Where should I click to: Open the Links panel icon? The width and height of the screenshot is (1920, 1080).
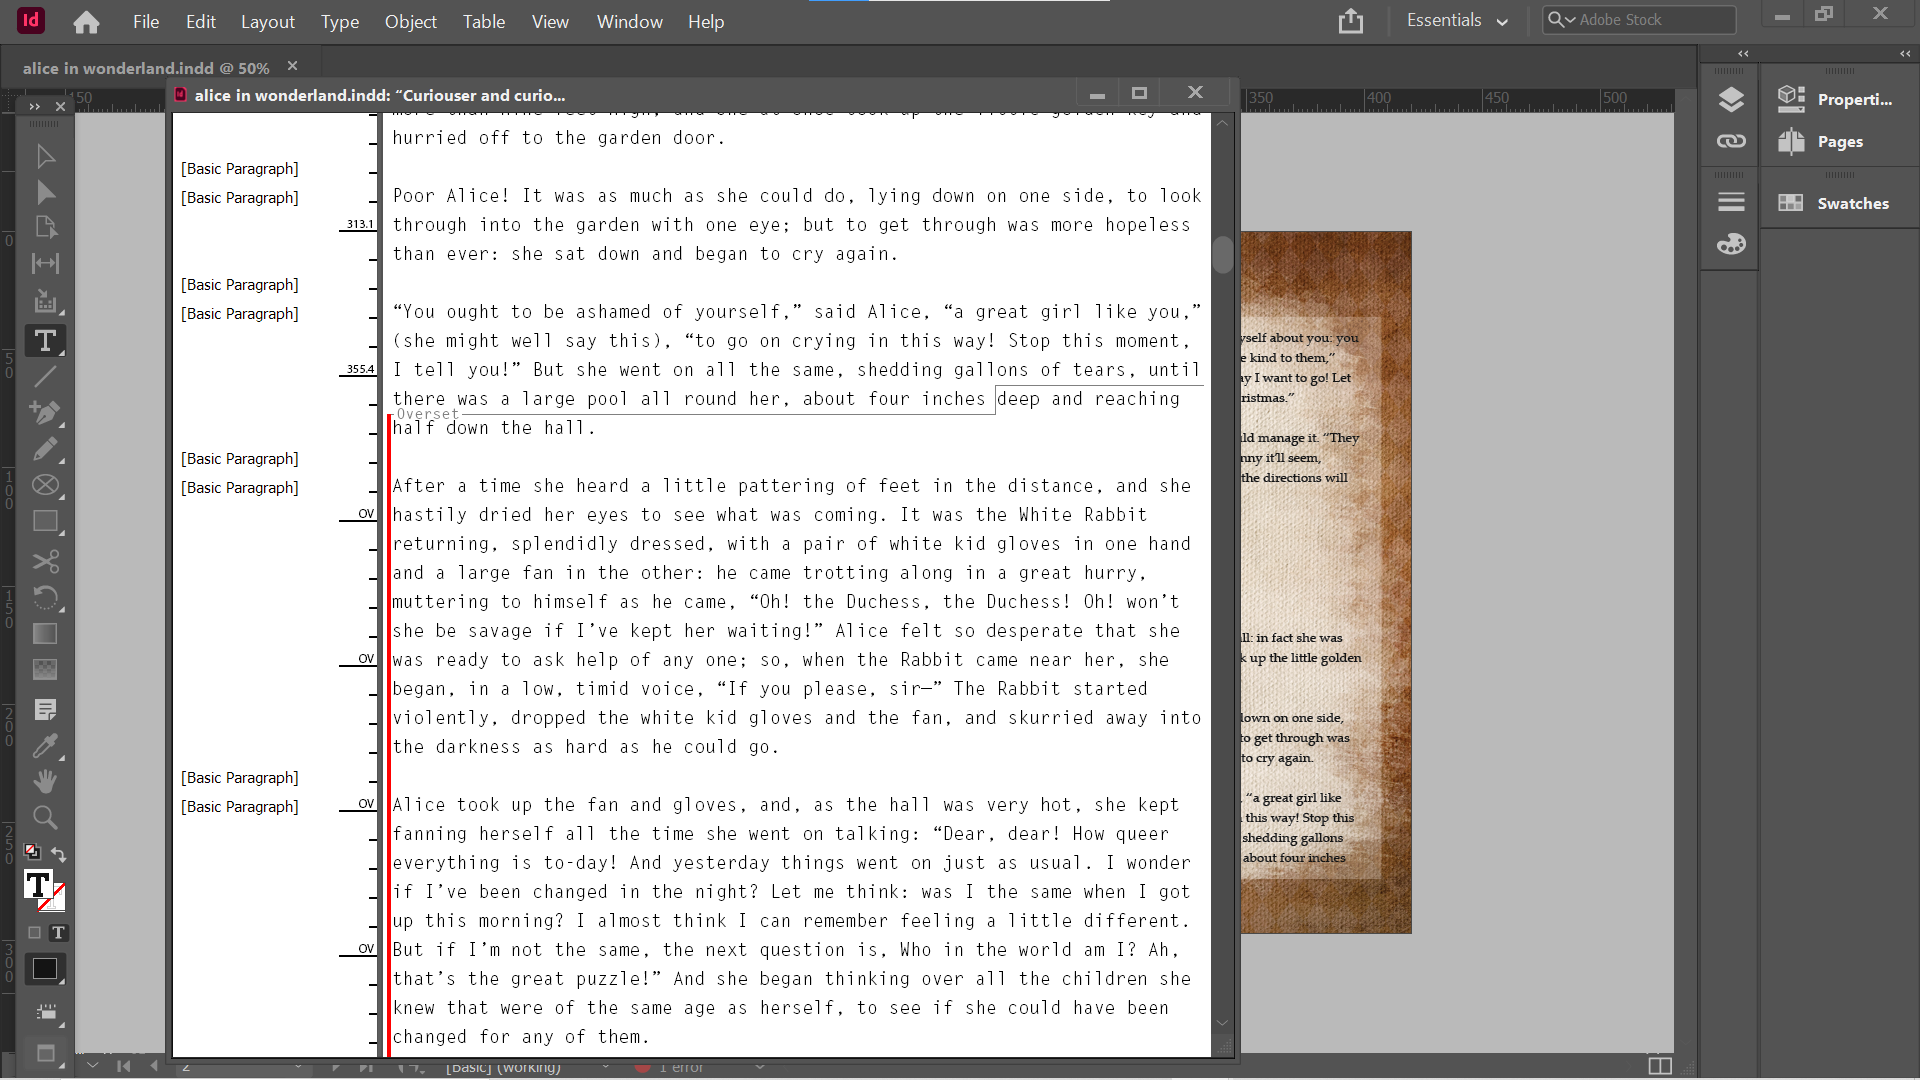point(1731,141)
